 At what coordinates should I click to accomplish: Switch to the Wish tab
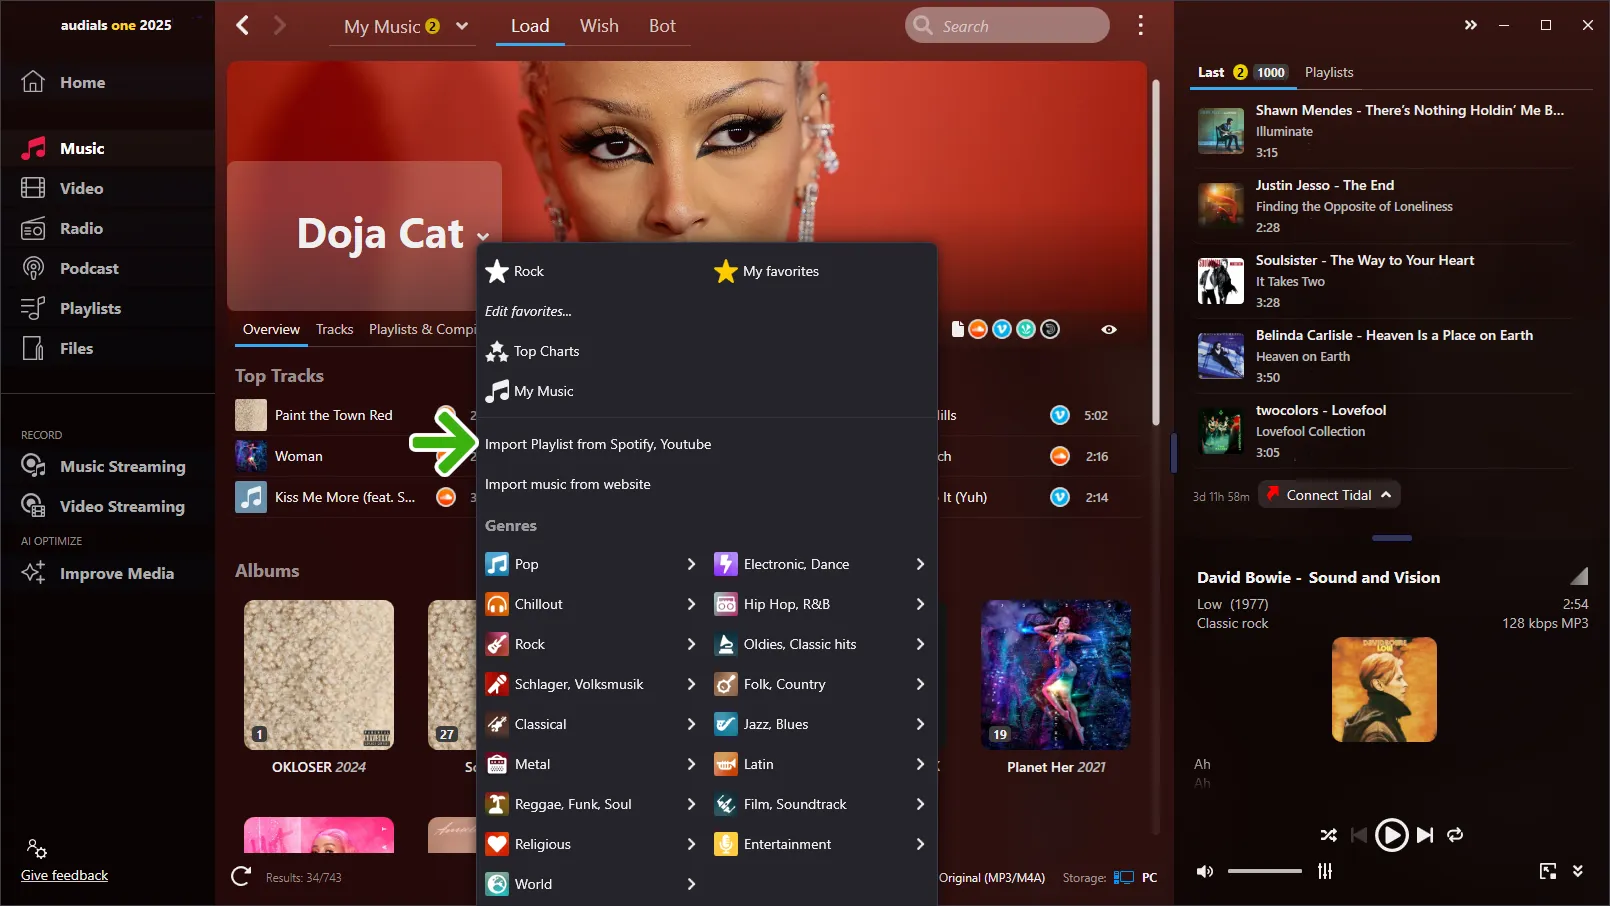click(x=599, y=26)
